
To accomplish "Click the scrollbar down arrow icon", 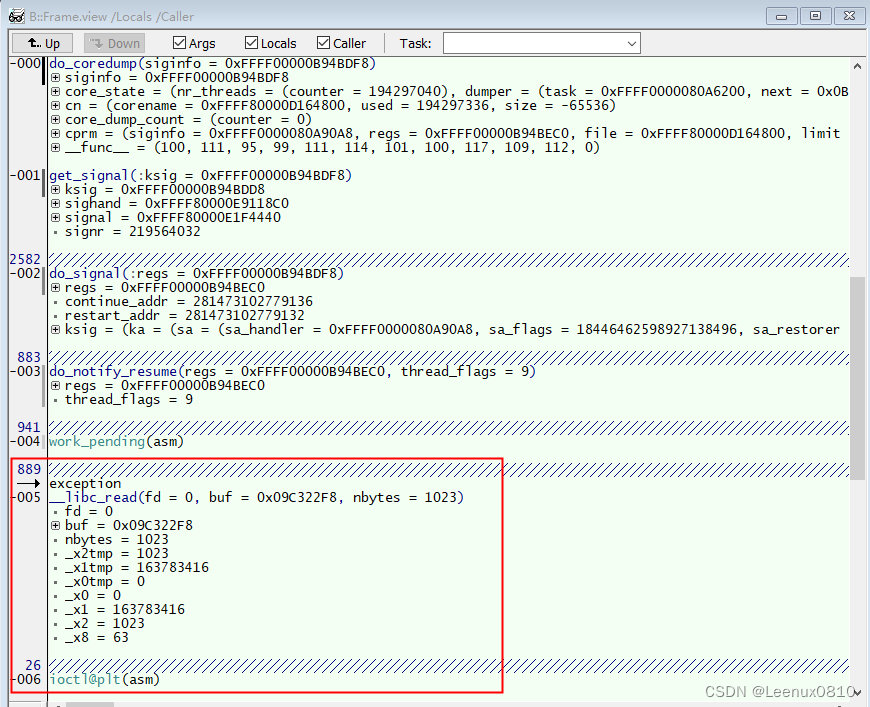I will coord(857,692).
